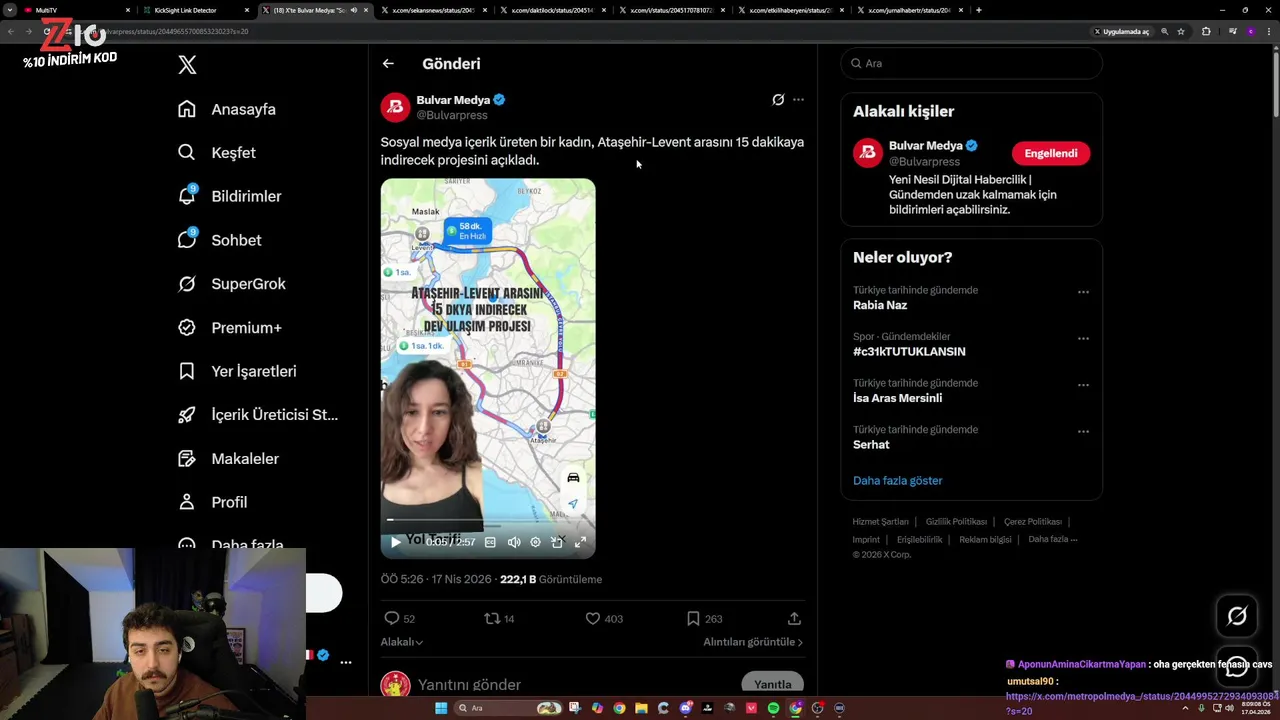Open more options for İsa Aras Mersinli
Viewport: 1280px width, 720px height.
[x=1083, y=385]
